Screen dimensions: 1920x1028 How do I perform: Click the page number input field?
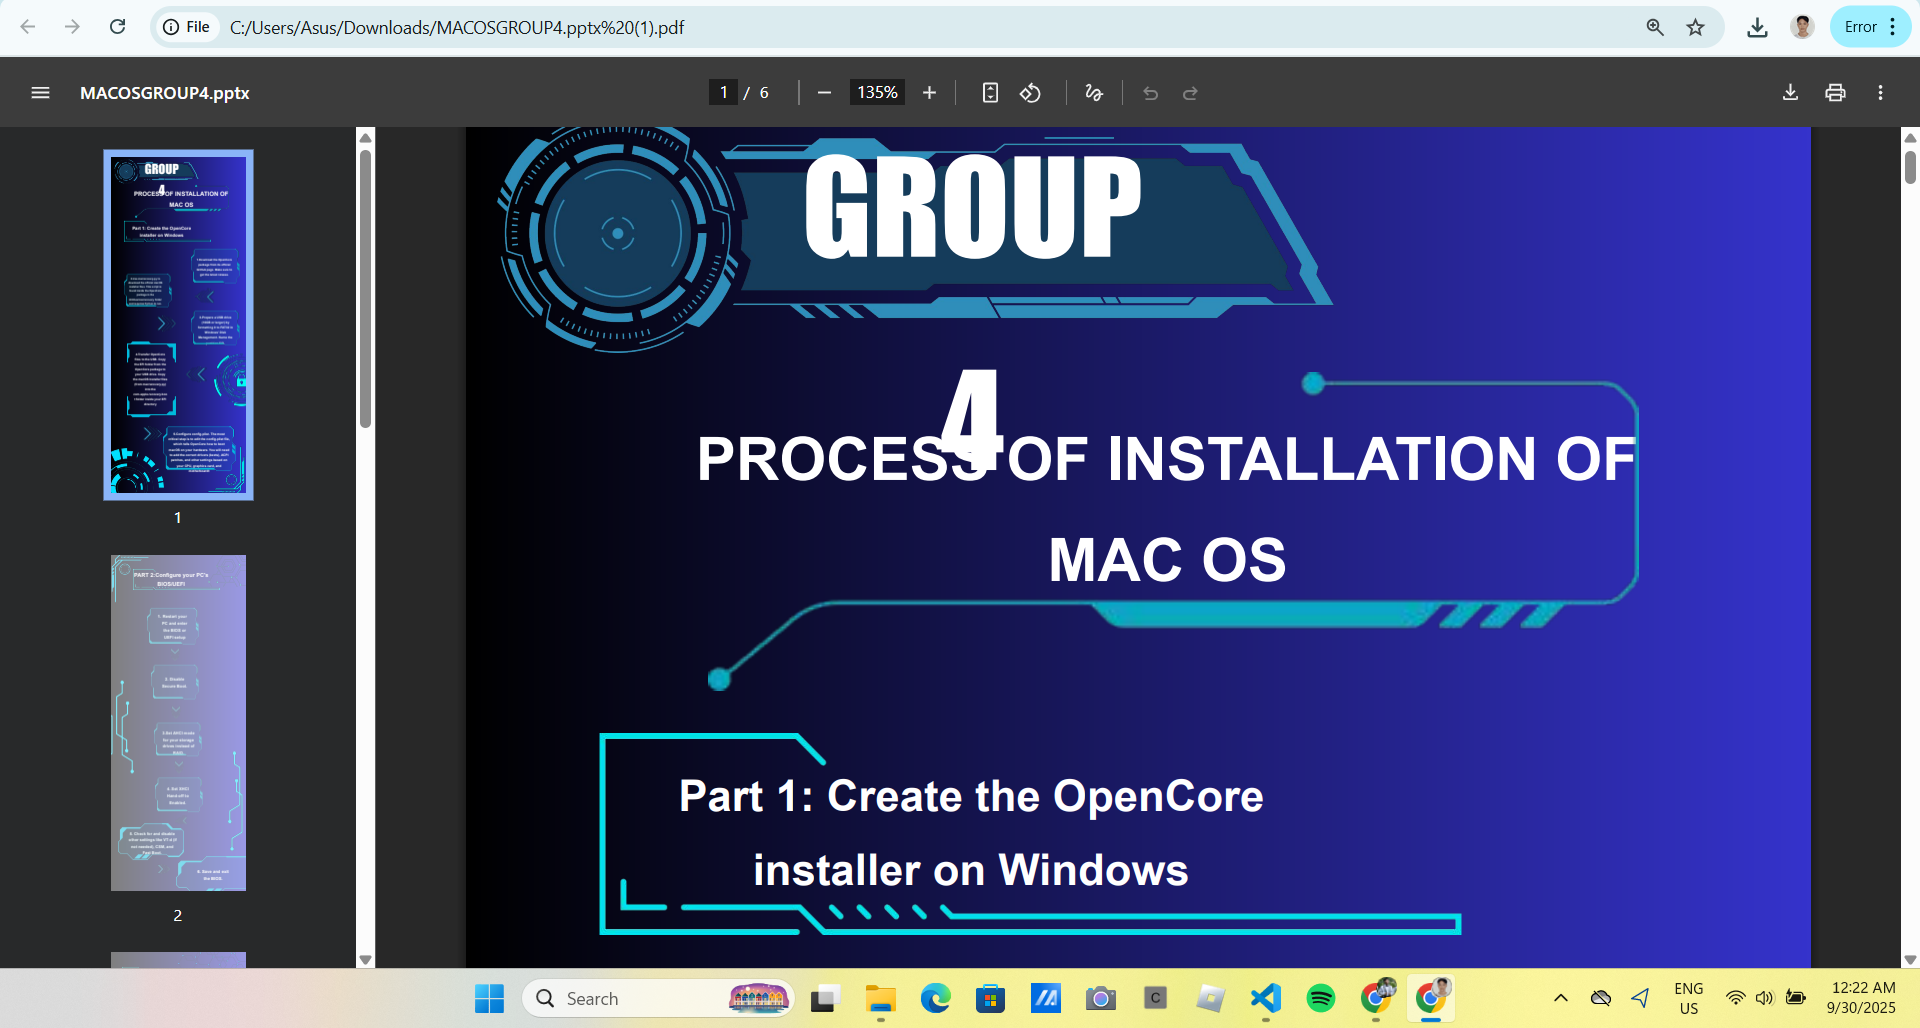point(724,93)
